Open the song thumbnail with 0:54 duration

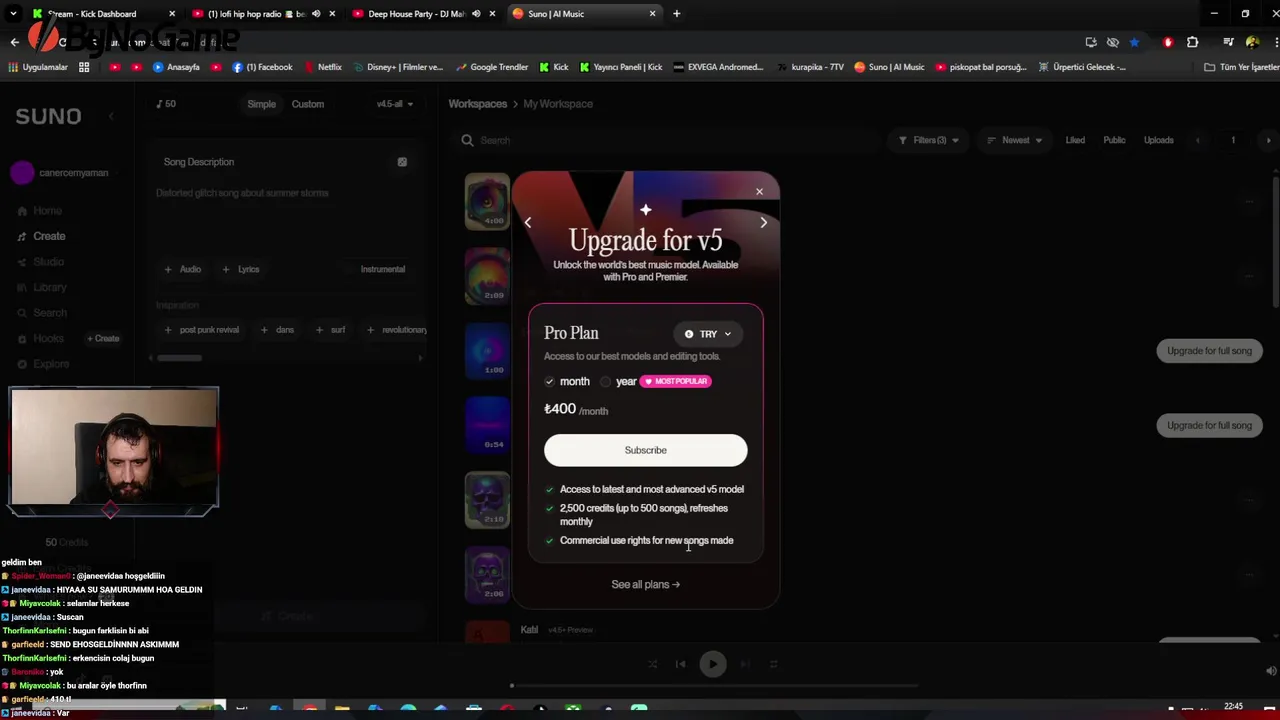point(487,425)
